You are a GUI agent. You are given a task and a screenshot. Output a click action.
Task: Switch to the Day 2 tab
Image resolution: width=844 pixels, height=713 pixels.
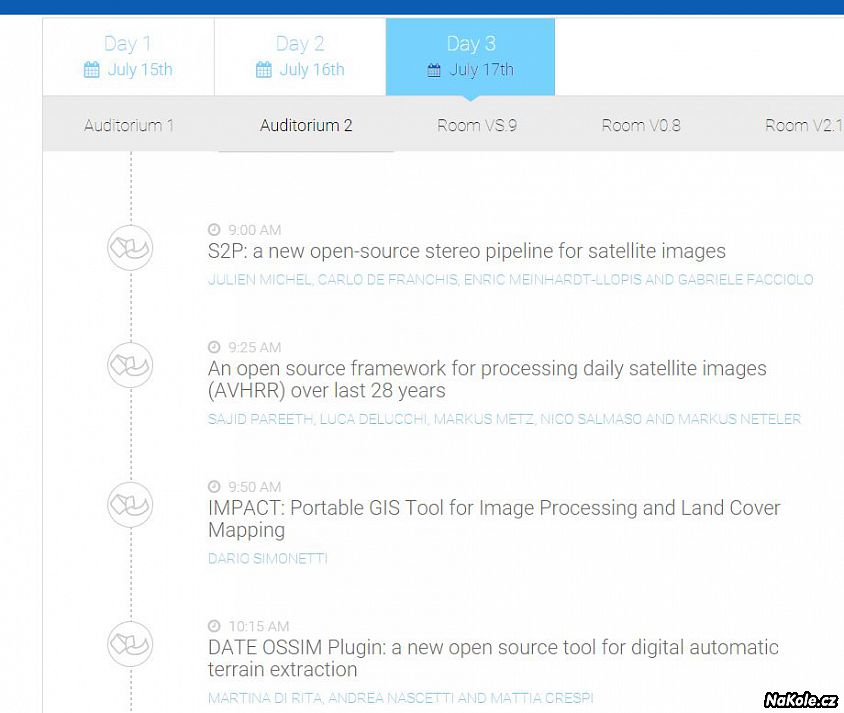pos(300,56)
